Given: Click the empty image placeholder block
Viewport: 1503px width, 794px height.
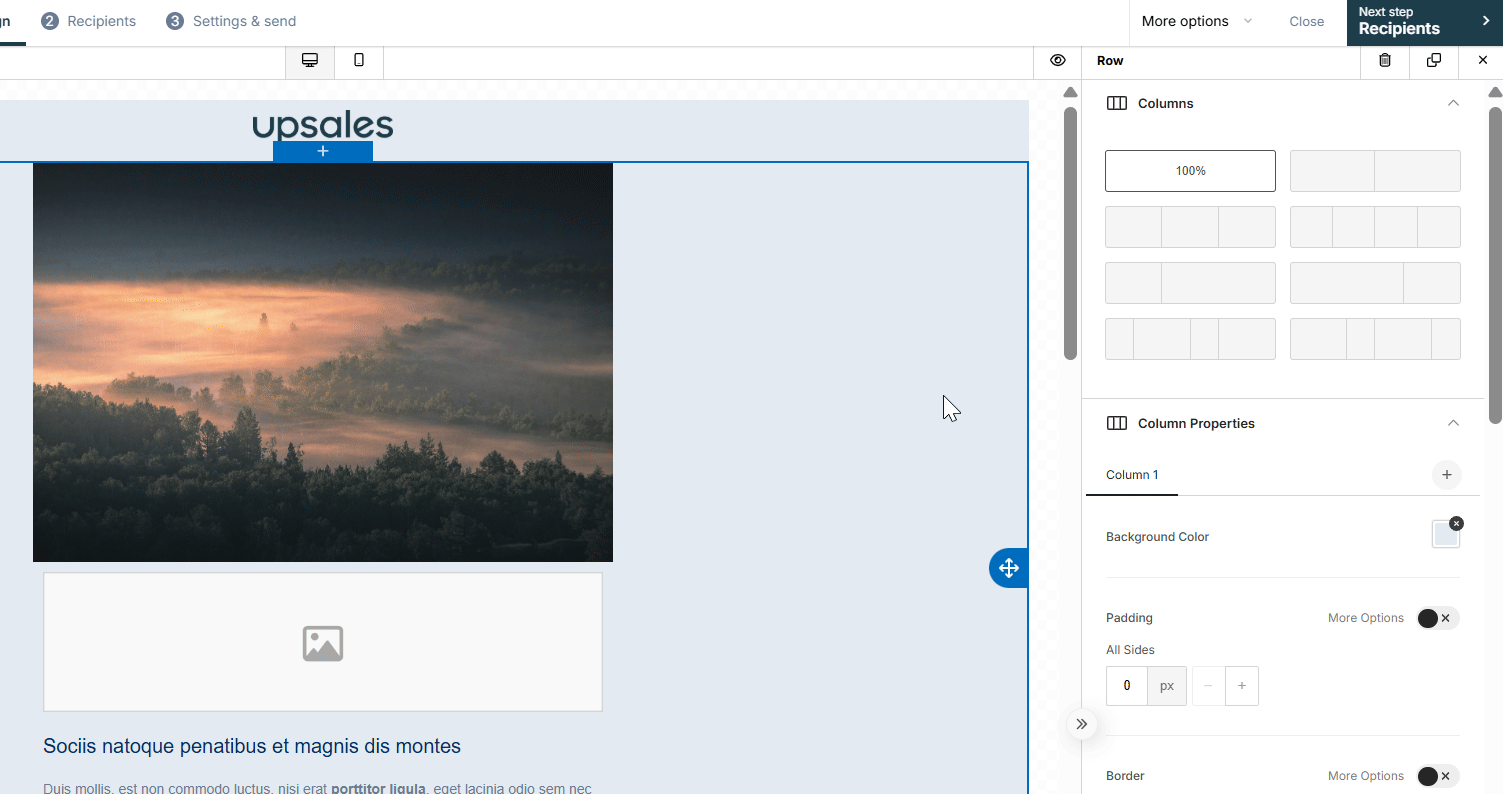Looking at the screenshot, I should [323, 642].
